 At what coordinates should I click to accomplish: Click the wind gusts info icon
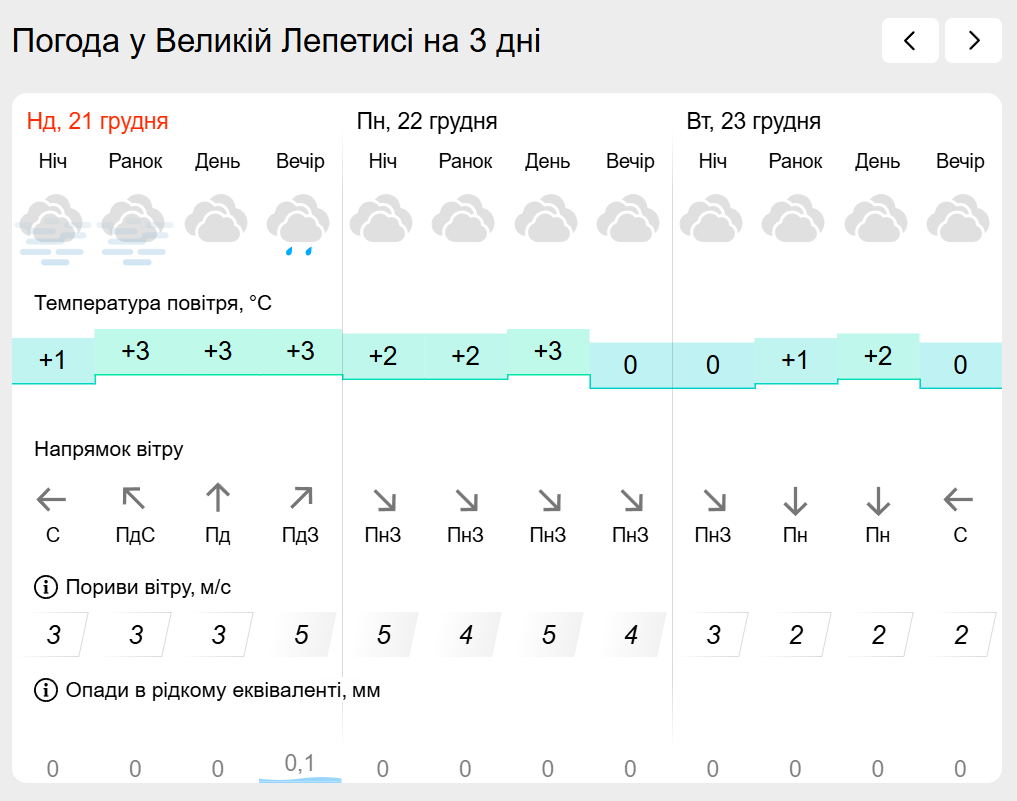46,587
